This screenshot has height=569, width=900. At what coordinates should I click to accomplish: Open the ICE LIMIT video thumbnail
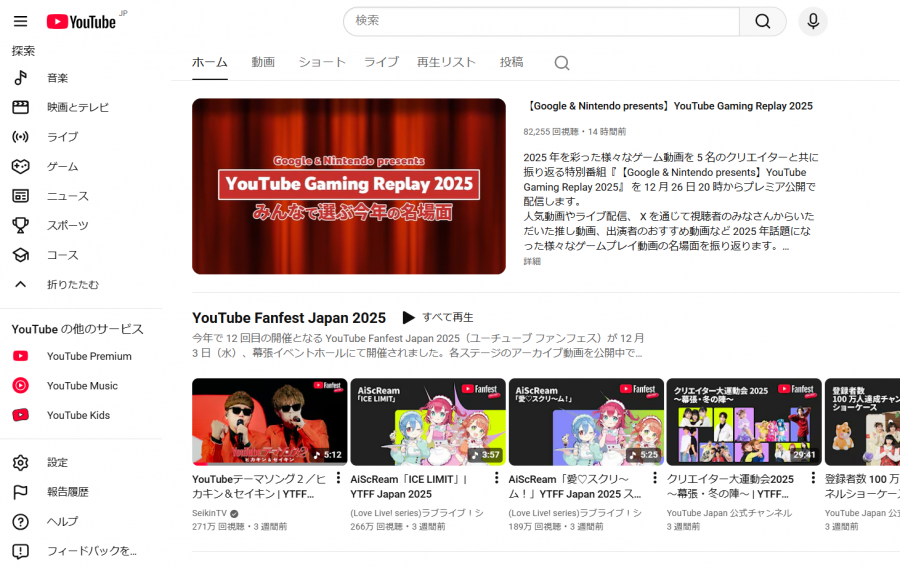pyautogui.click(x=428, y=421)
